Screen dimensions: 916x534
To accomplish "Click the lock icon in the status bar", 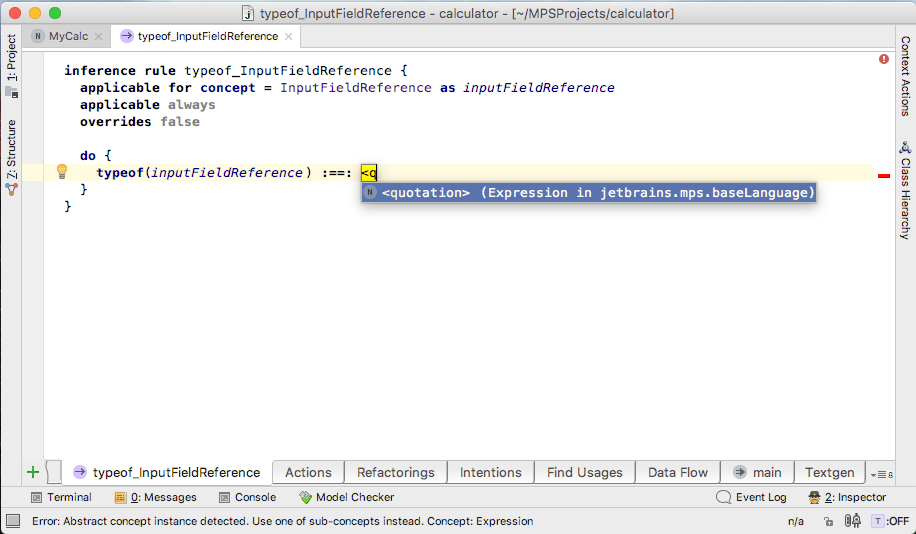I will [828, 521].
